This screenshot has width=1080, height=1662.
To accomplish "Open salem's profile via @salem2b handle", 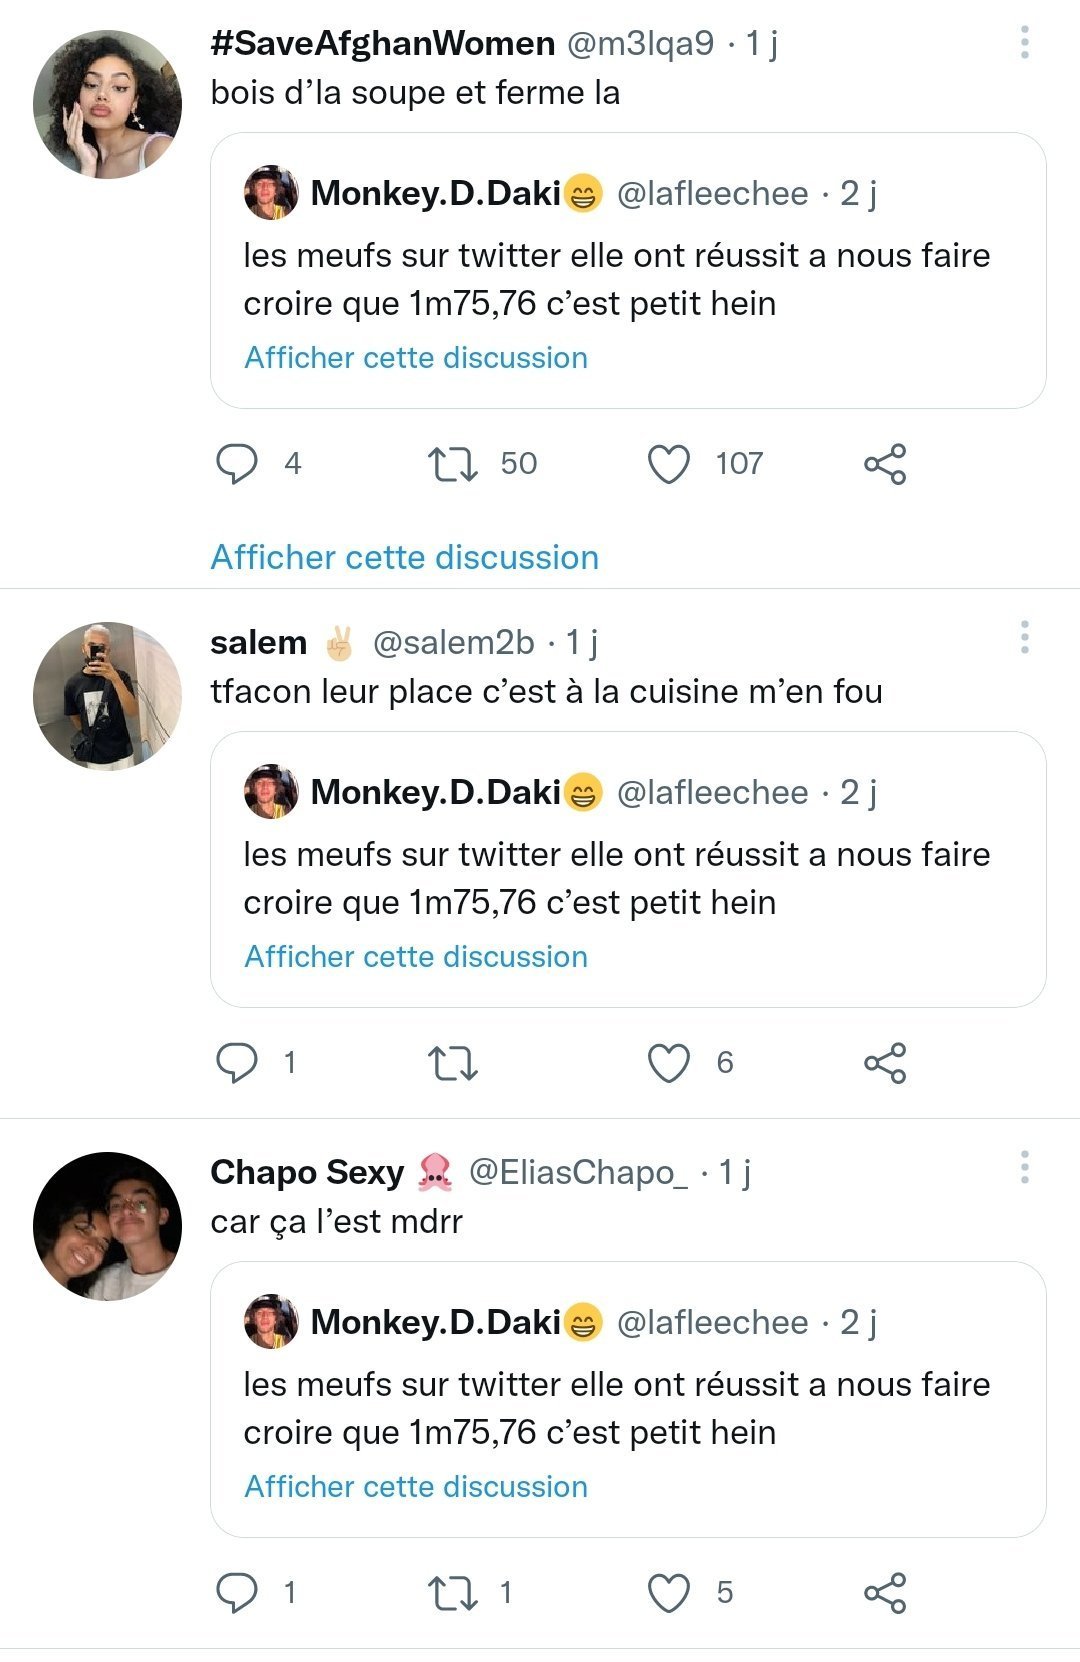I will click(x=453, y=642).
